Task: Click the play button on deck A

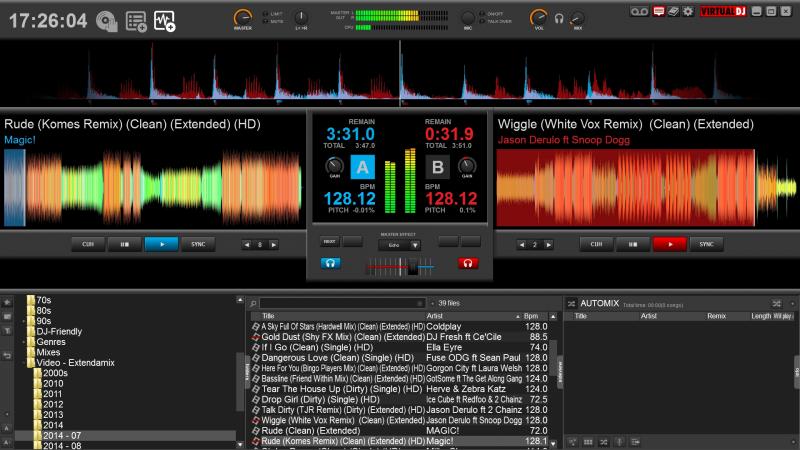Action: coord(160,244)
